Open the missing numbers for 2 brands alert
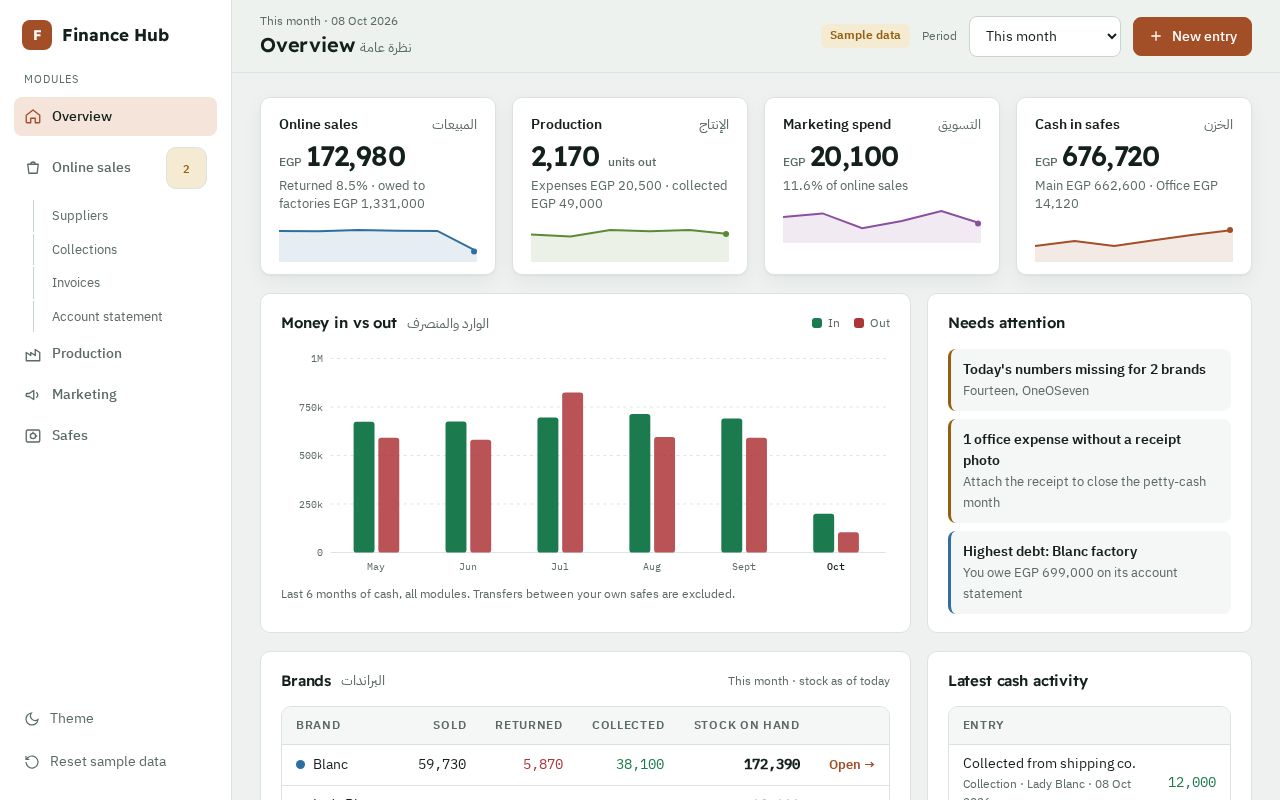 pos(1089,380)
